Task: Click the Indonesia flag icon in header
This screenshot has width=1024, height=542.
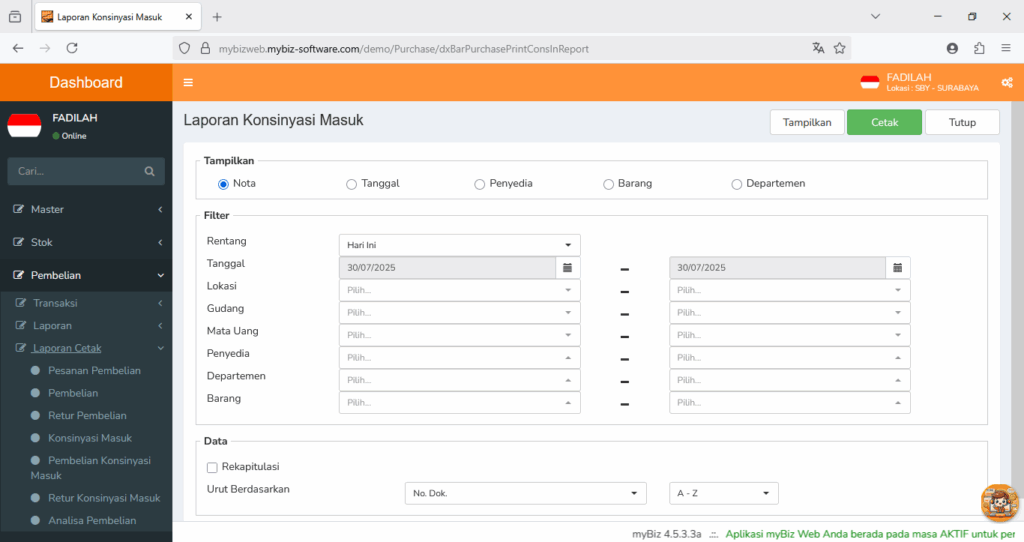Action: [x=870, y=82]
